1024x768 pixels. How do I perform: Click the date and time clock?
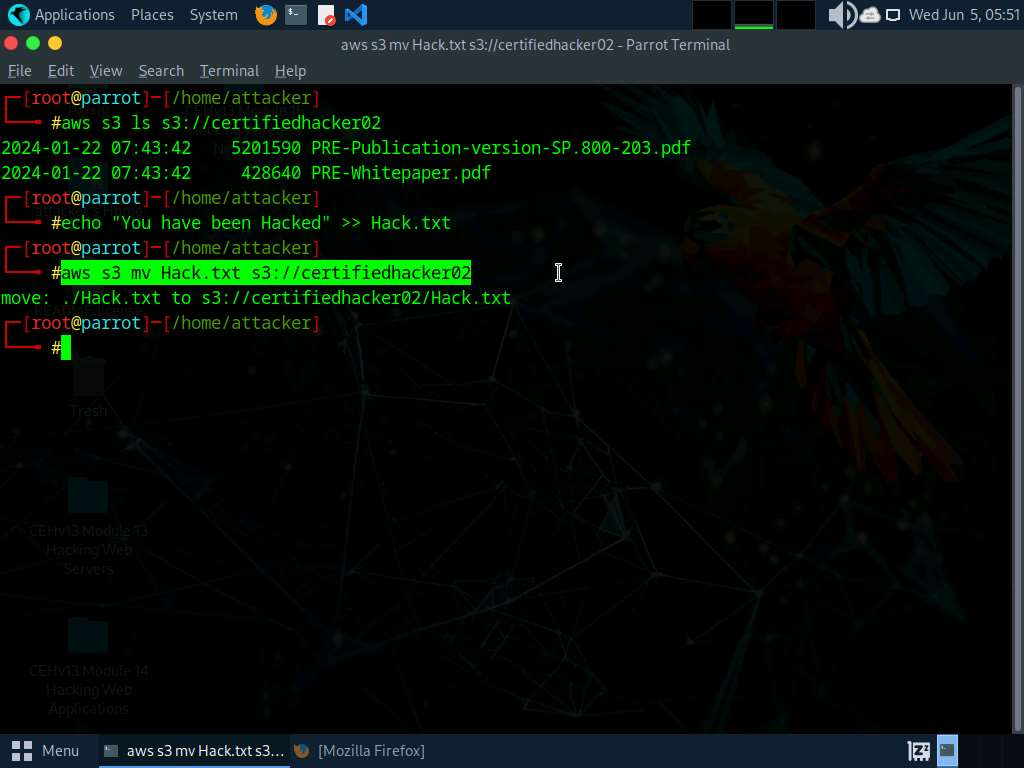pos(963,15)
